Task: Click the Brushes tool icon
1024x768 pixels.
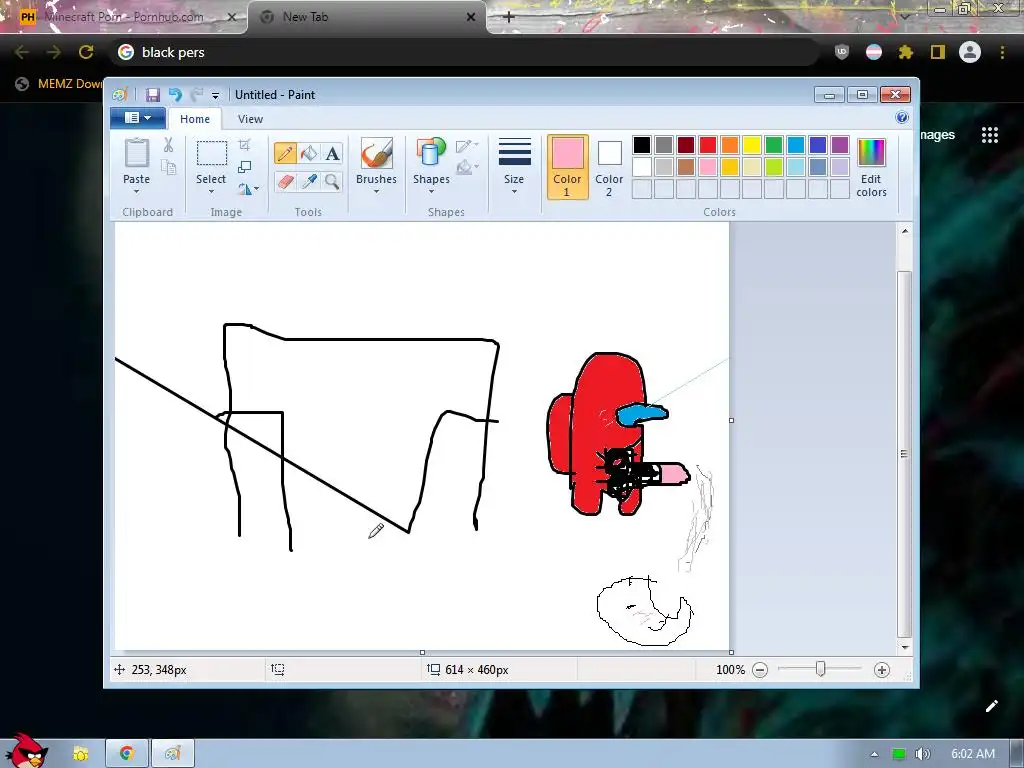Action: tap(377, 153)
